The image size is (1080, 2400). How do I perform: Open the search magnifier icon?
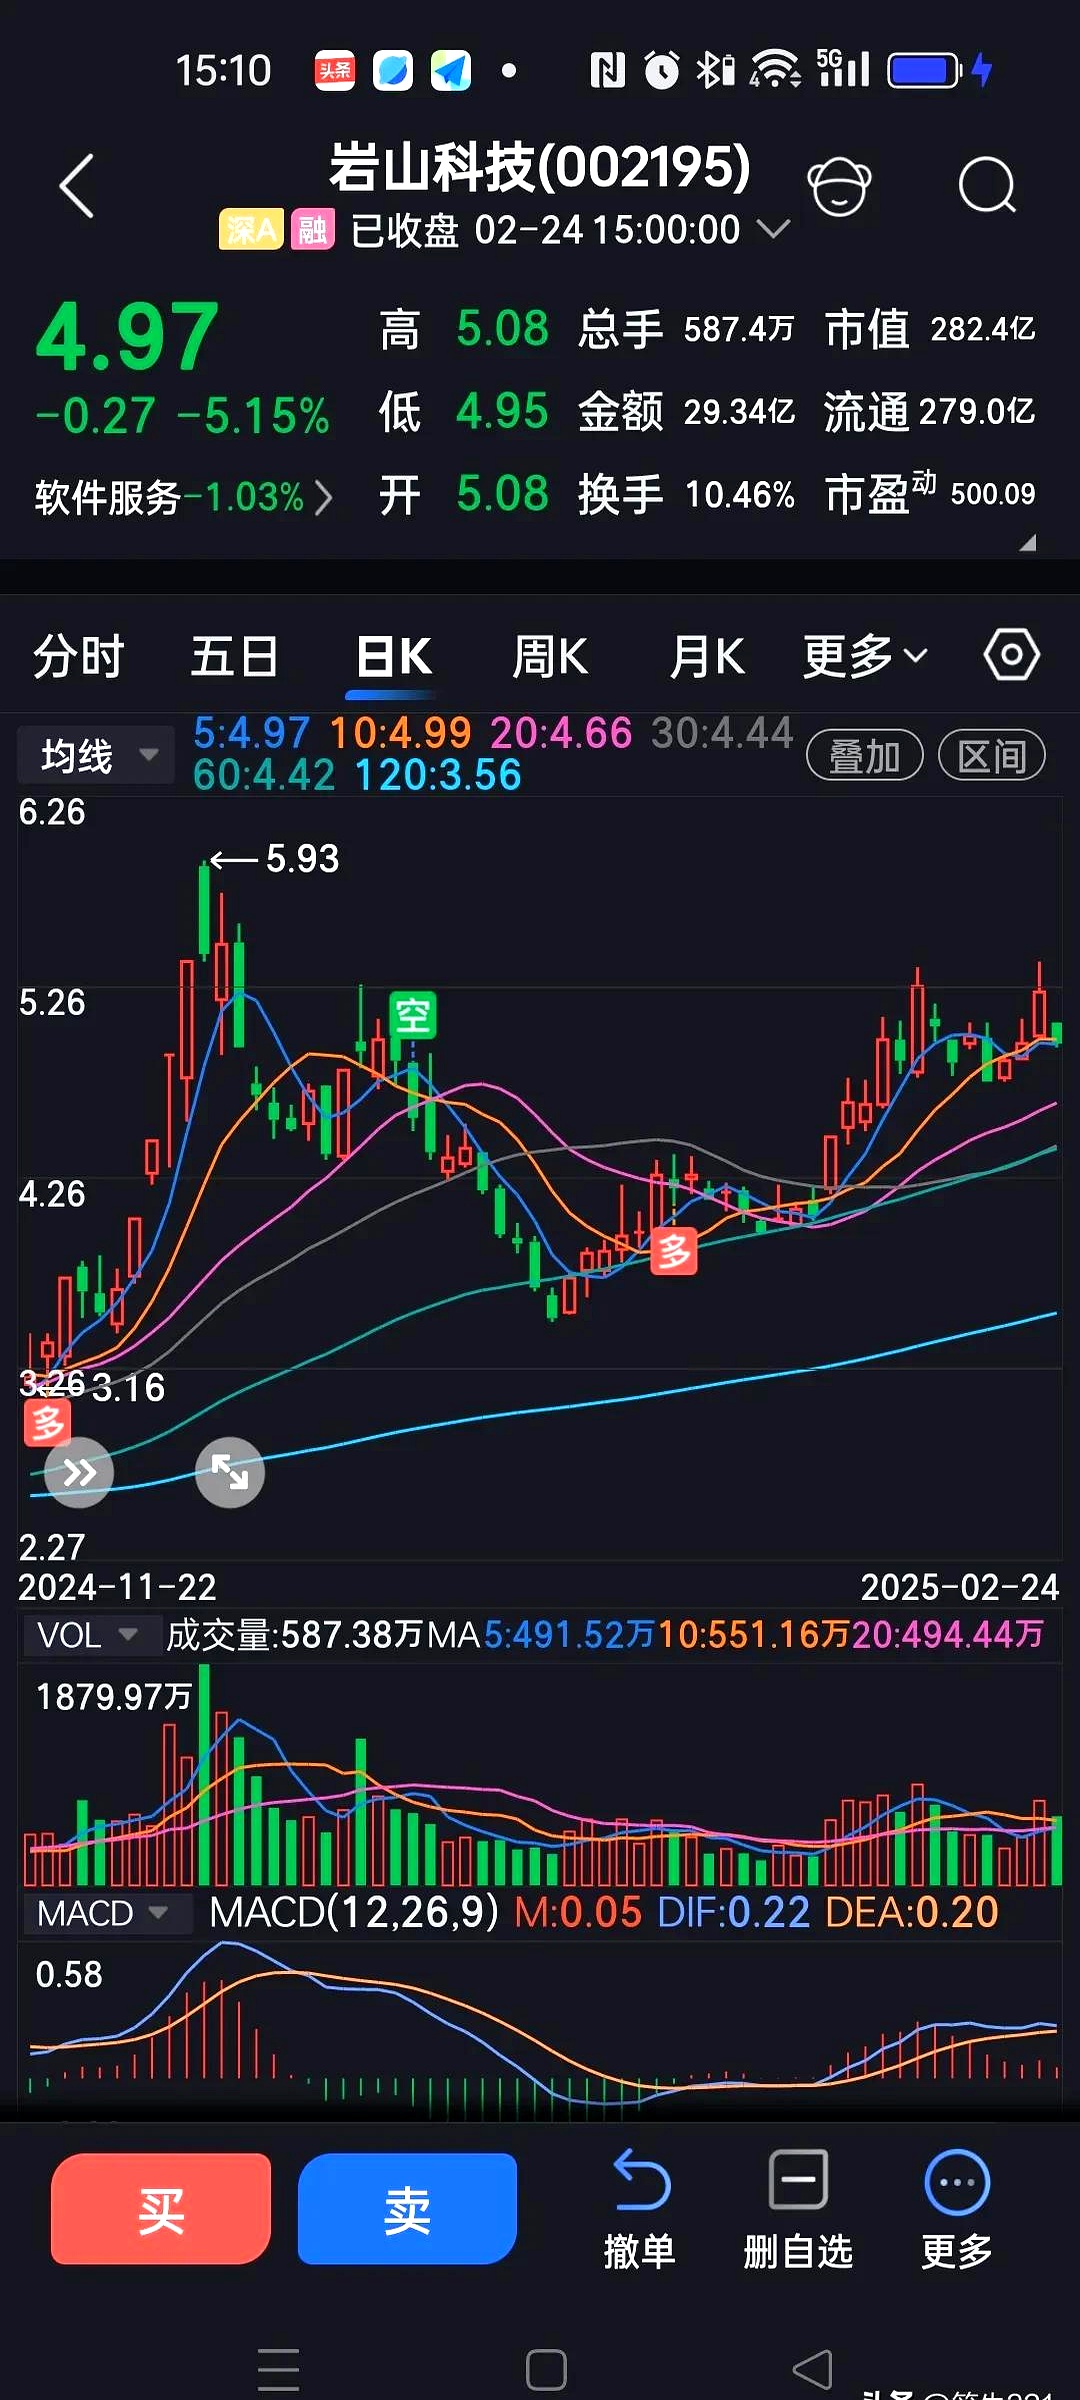(987, 186)
